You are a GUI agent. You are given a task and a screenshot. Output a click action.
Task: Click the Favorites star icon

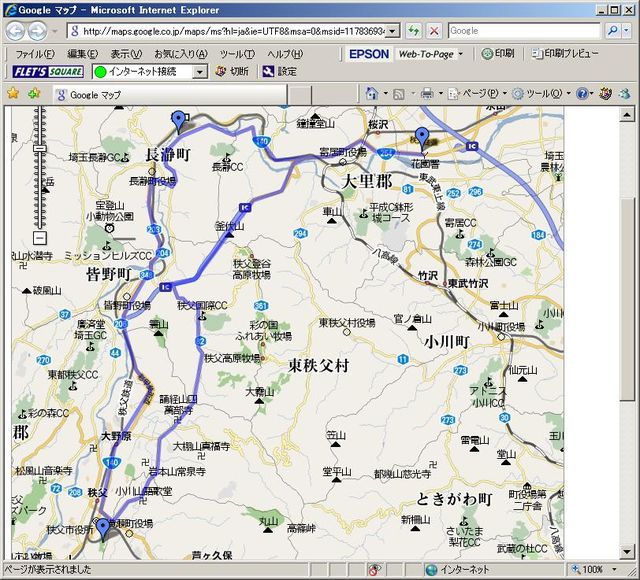[x=13, y=93]
